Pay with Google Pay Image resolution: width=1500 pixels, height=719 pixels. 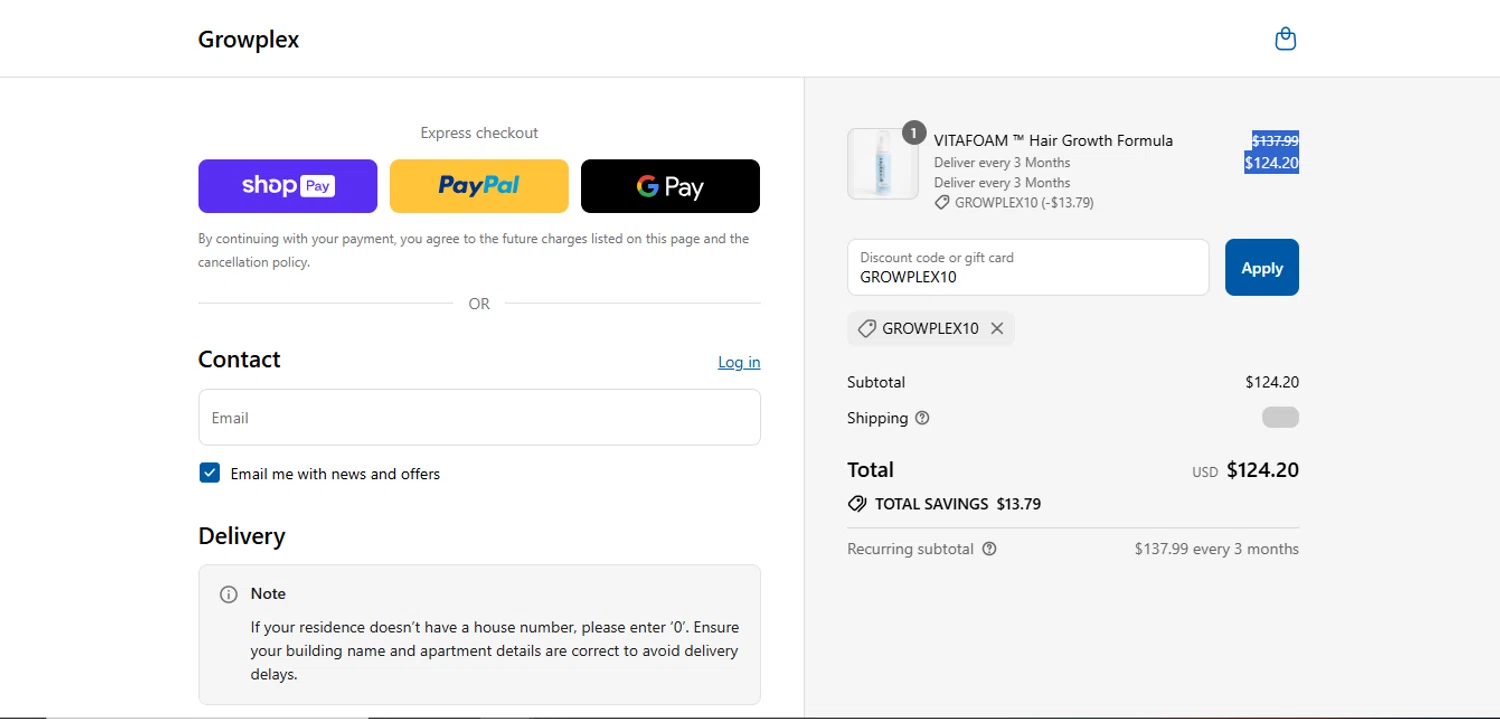[x=670, y=186]
